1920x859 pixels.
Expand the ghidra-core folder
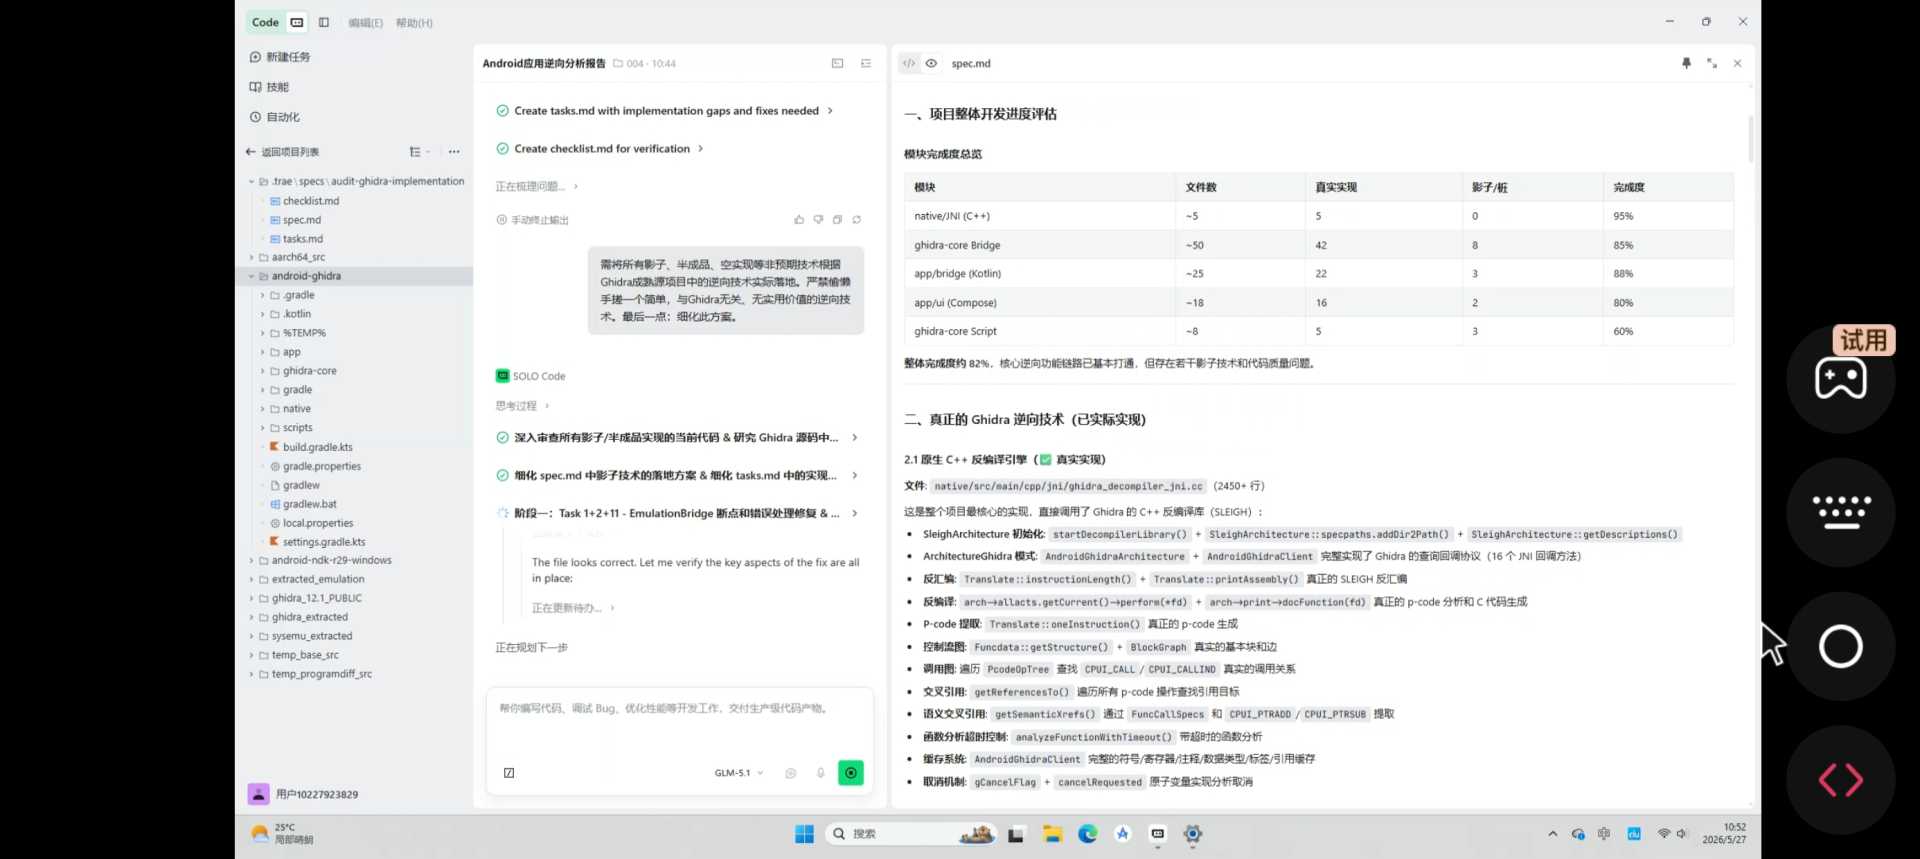263,371
